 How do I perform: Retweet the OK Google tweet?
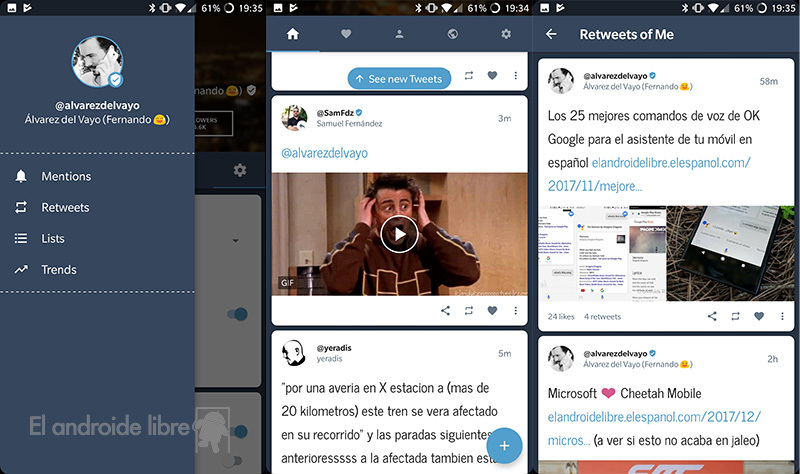pyautogui.click(x=735, y=316)
